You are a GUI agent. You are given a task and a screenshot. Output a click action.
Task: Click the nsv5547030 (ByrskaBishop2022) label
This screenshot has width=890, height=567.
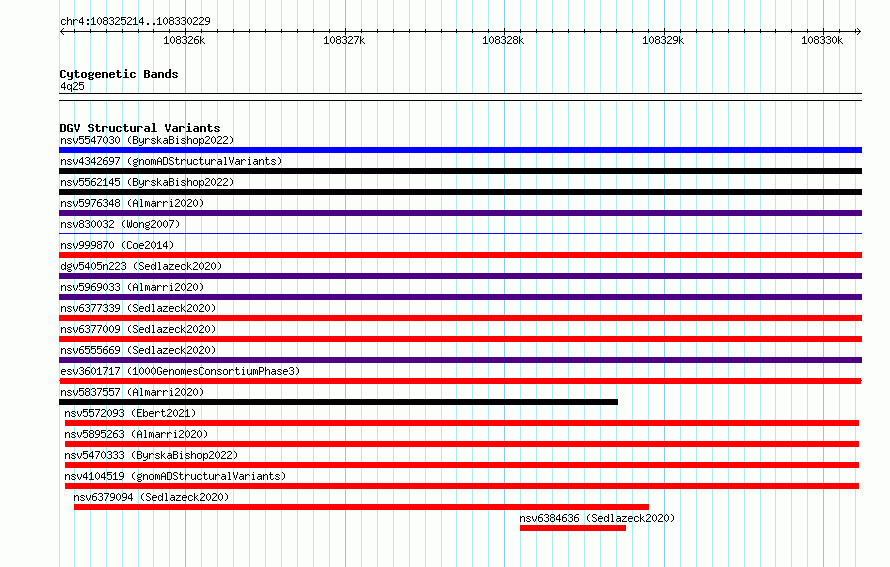[x=147, y=140]
